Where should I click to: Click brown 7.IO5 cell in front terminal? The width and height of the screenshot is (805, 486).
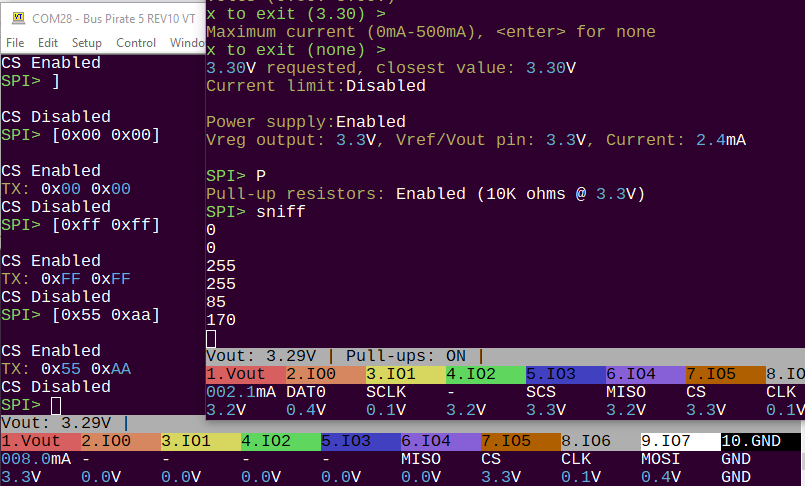(726, 374)
